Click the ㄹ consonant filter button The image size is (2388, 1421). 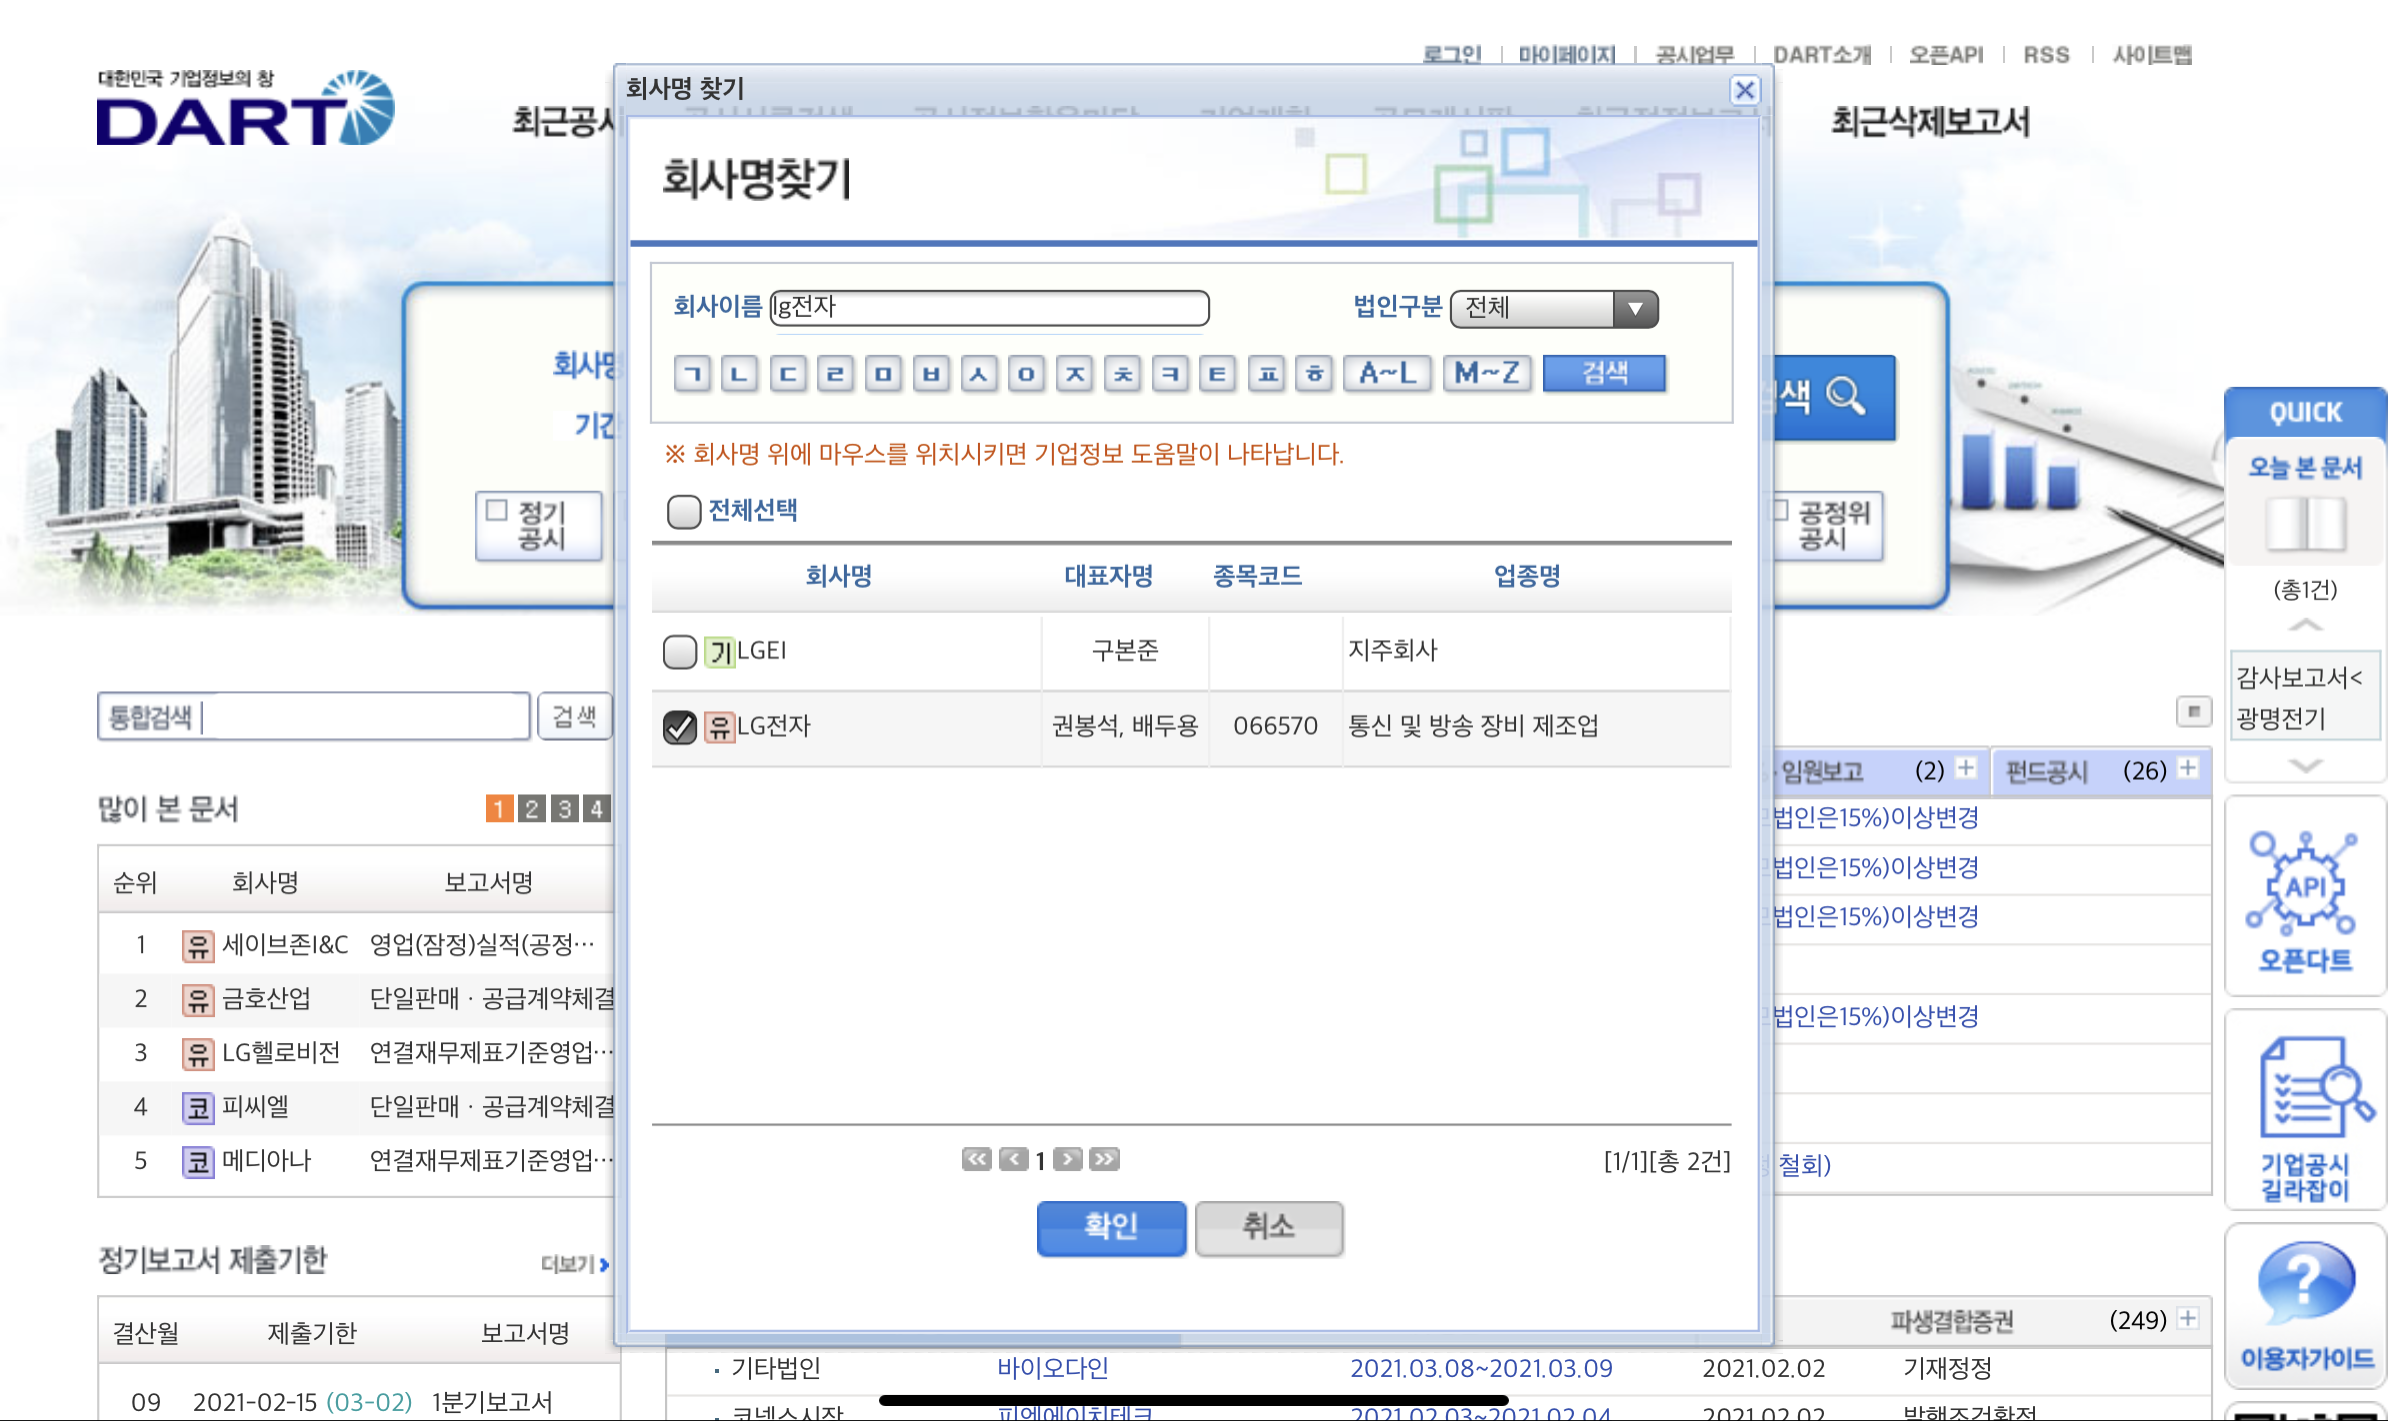[835, 374]
